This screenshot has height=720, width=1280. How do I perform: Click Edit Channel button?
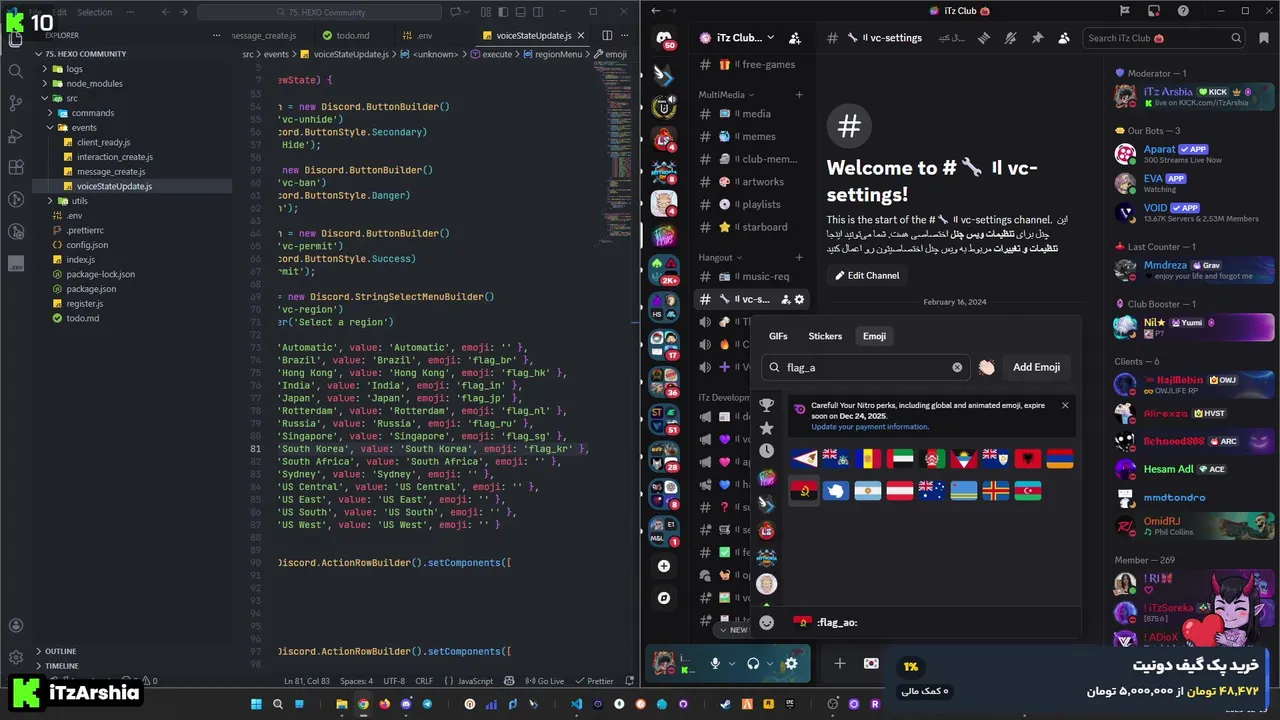(868, 276)
